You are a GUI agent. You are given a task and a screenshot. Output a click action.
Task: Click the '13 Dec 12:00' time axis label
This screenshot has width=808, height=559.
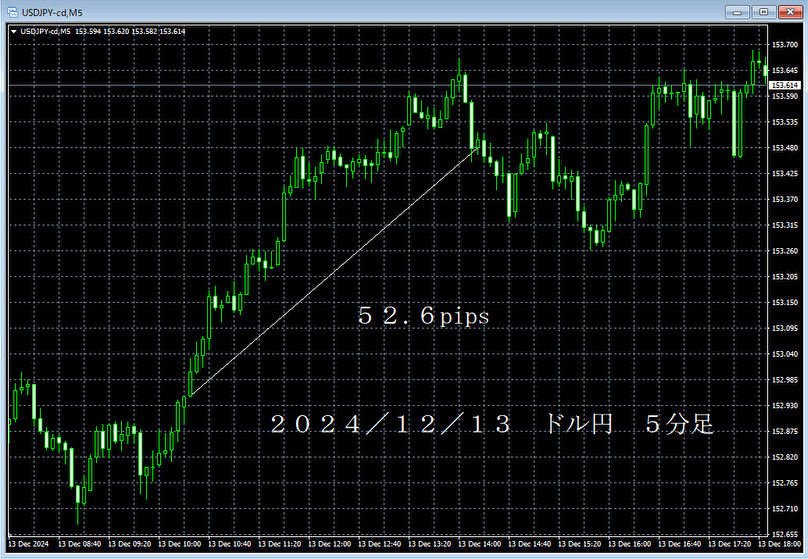pos(329,544)
